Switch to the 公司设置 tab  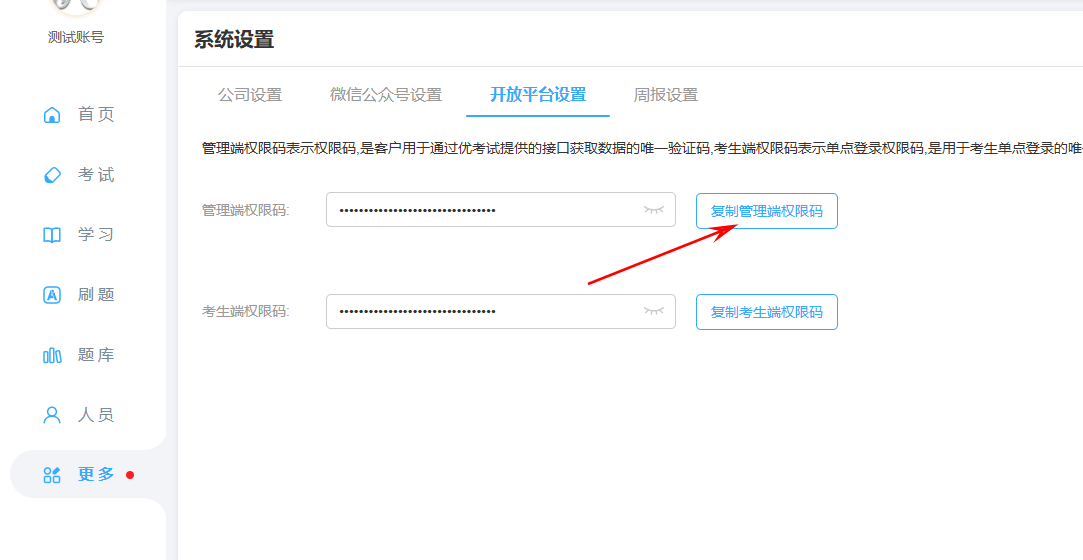pos(250,95)
